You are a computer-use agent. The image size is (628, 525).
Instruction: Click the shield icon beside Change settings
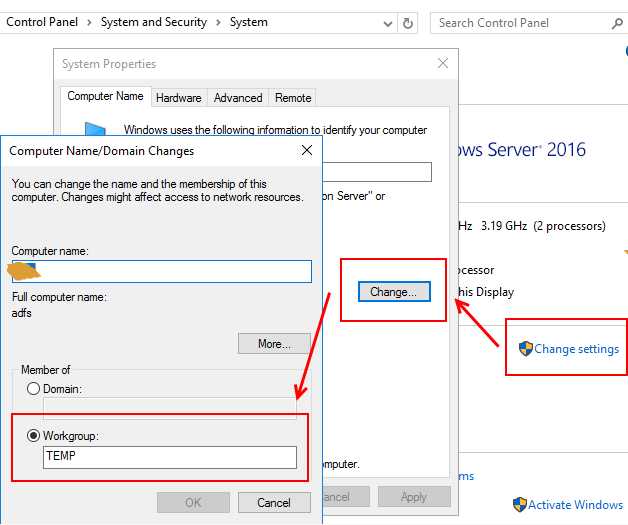click(x=525, y=349)
